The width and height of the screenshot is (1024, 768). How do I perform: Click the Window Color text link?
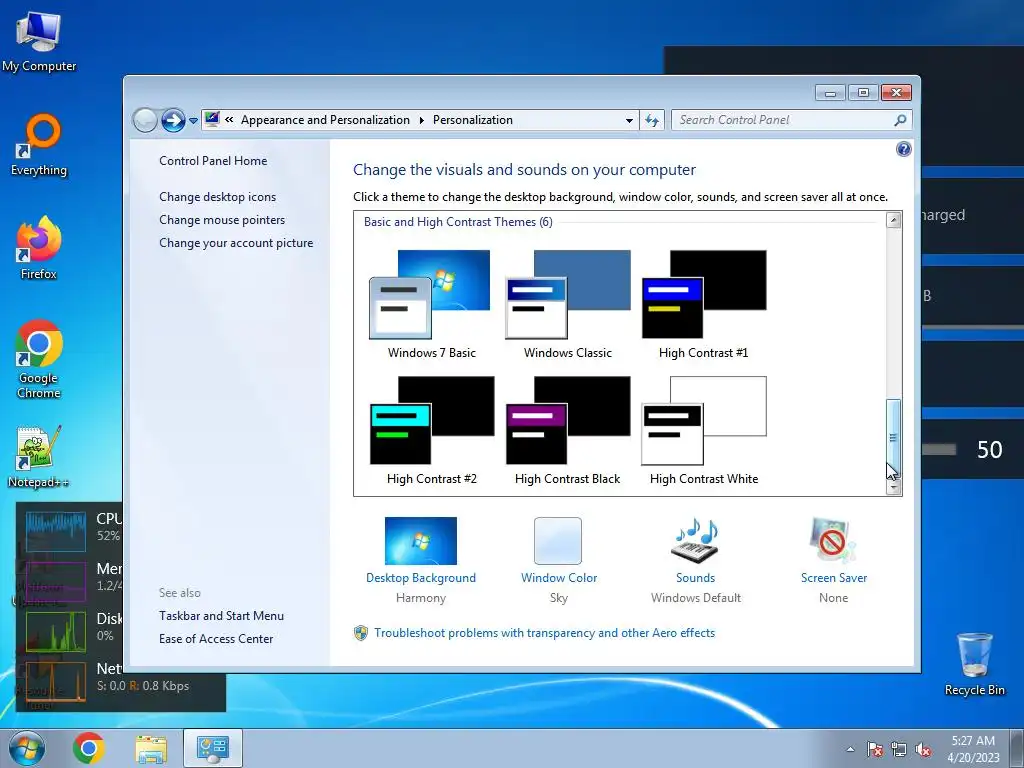point(559,578)
